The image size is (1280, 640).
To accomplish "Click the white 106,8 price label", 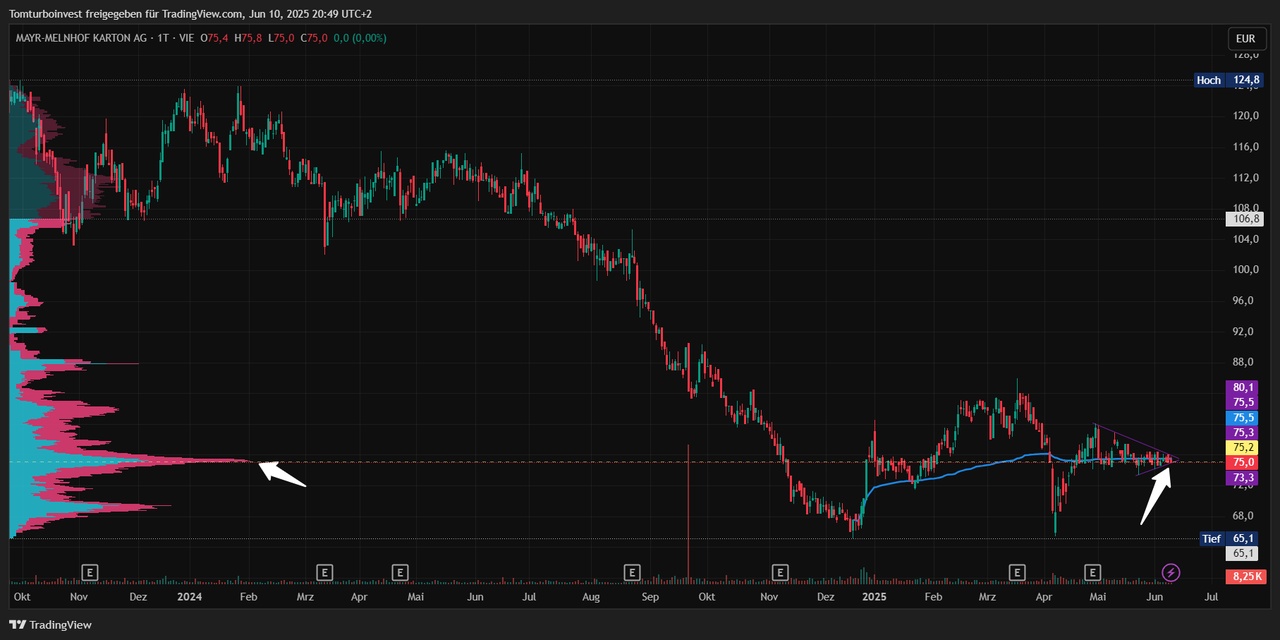I will [x=1244, y=219].
